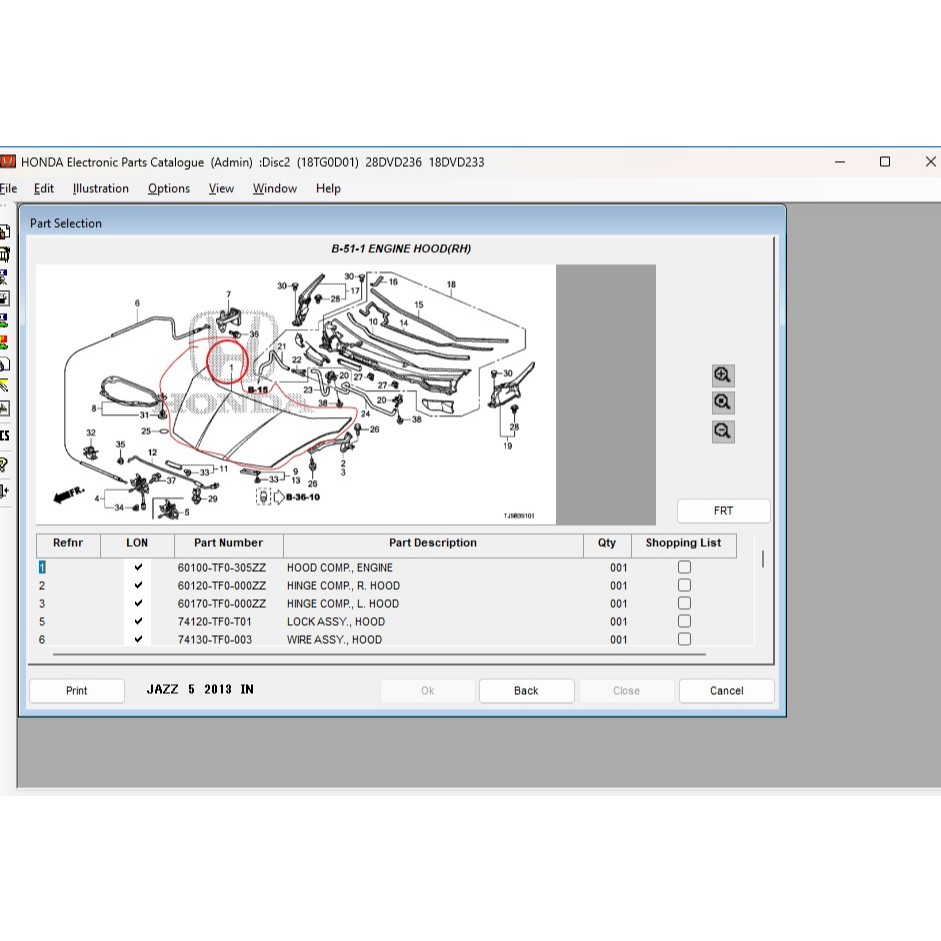Image resolution: width=941 pixels, height=941 pixels.
Task: Click the zoom out magnifier icon
Action: (723, 431)
